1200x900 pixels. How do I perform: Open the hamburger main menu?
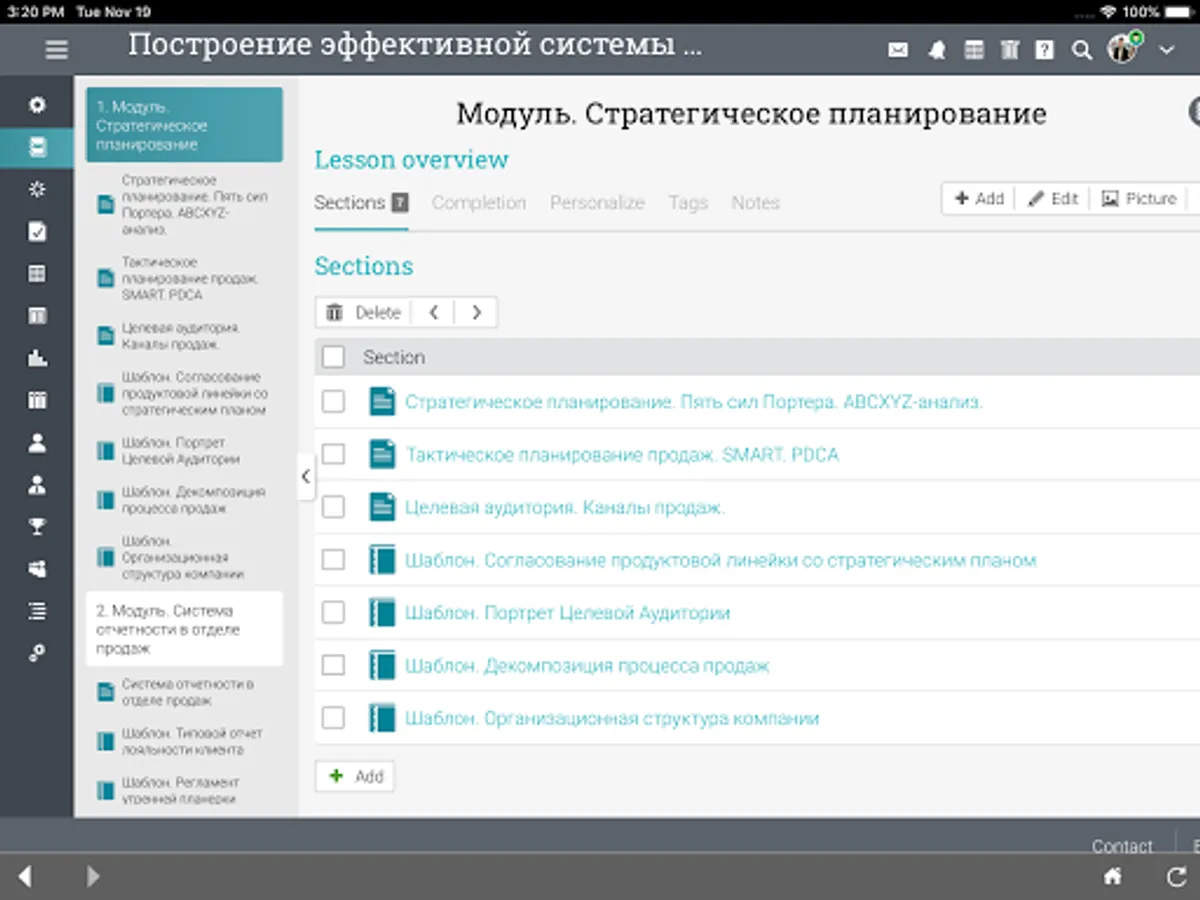pyautogui.click(x=57, y=48)
